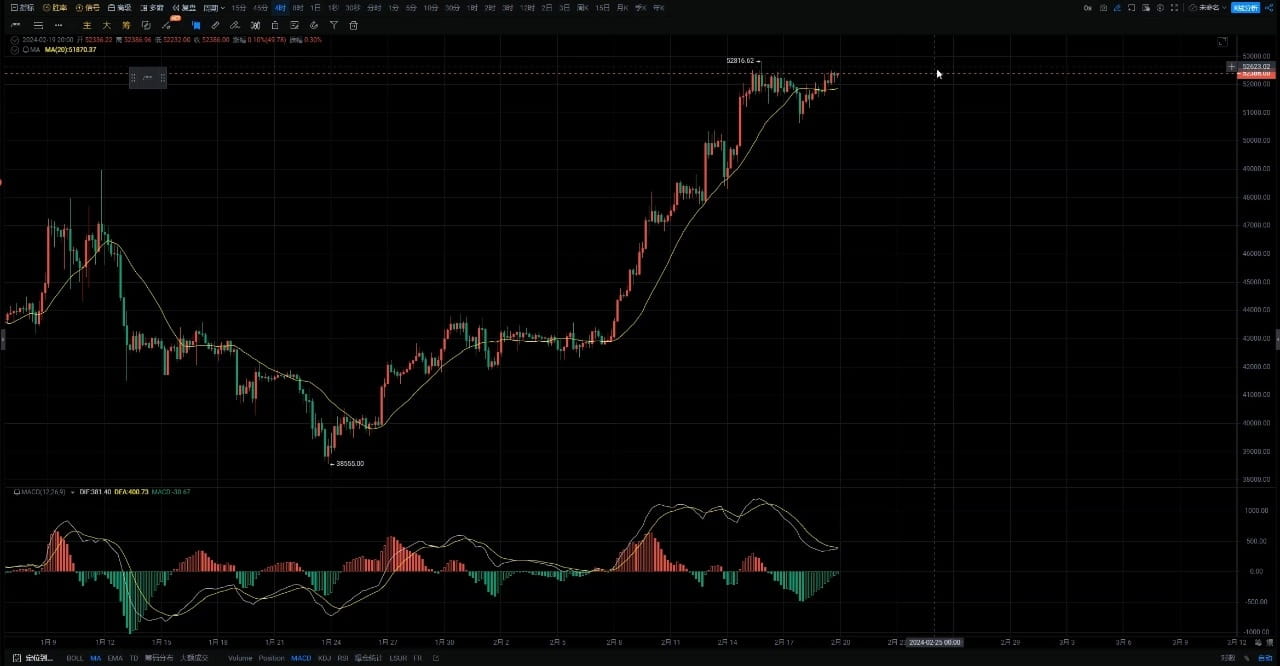1280x666 pixels.
Task: Click the indicator settings icon after FR
Action: [x=436, y=658]
